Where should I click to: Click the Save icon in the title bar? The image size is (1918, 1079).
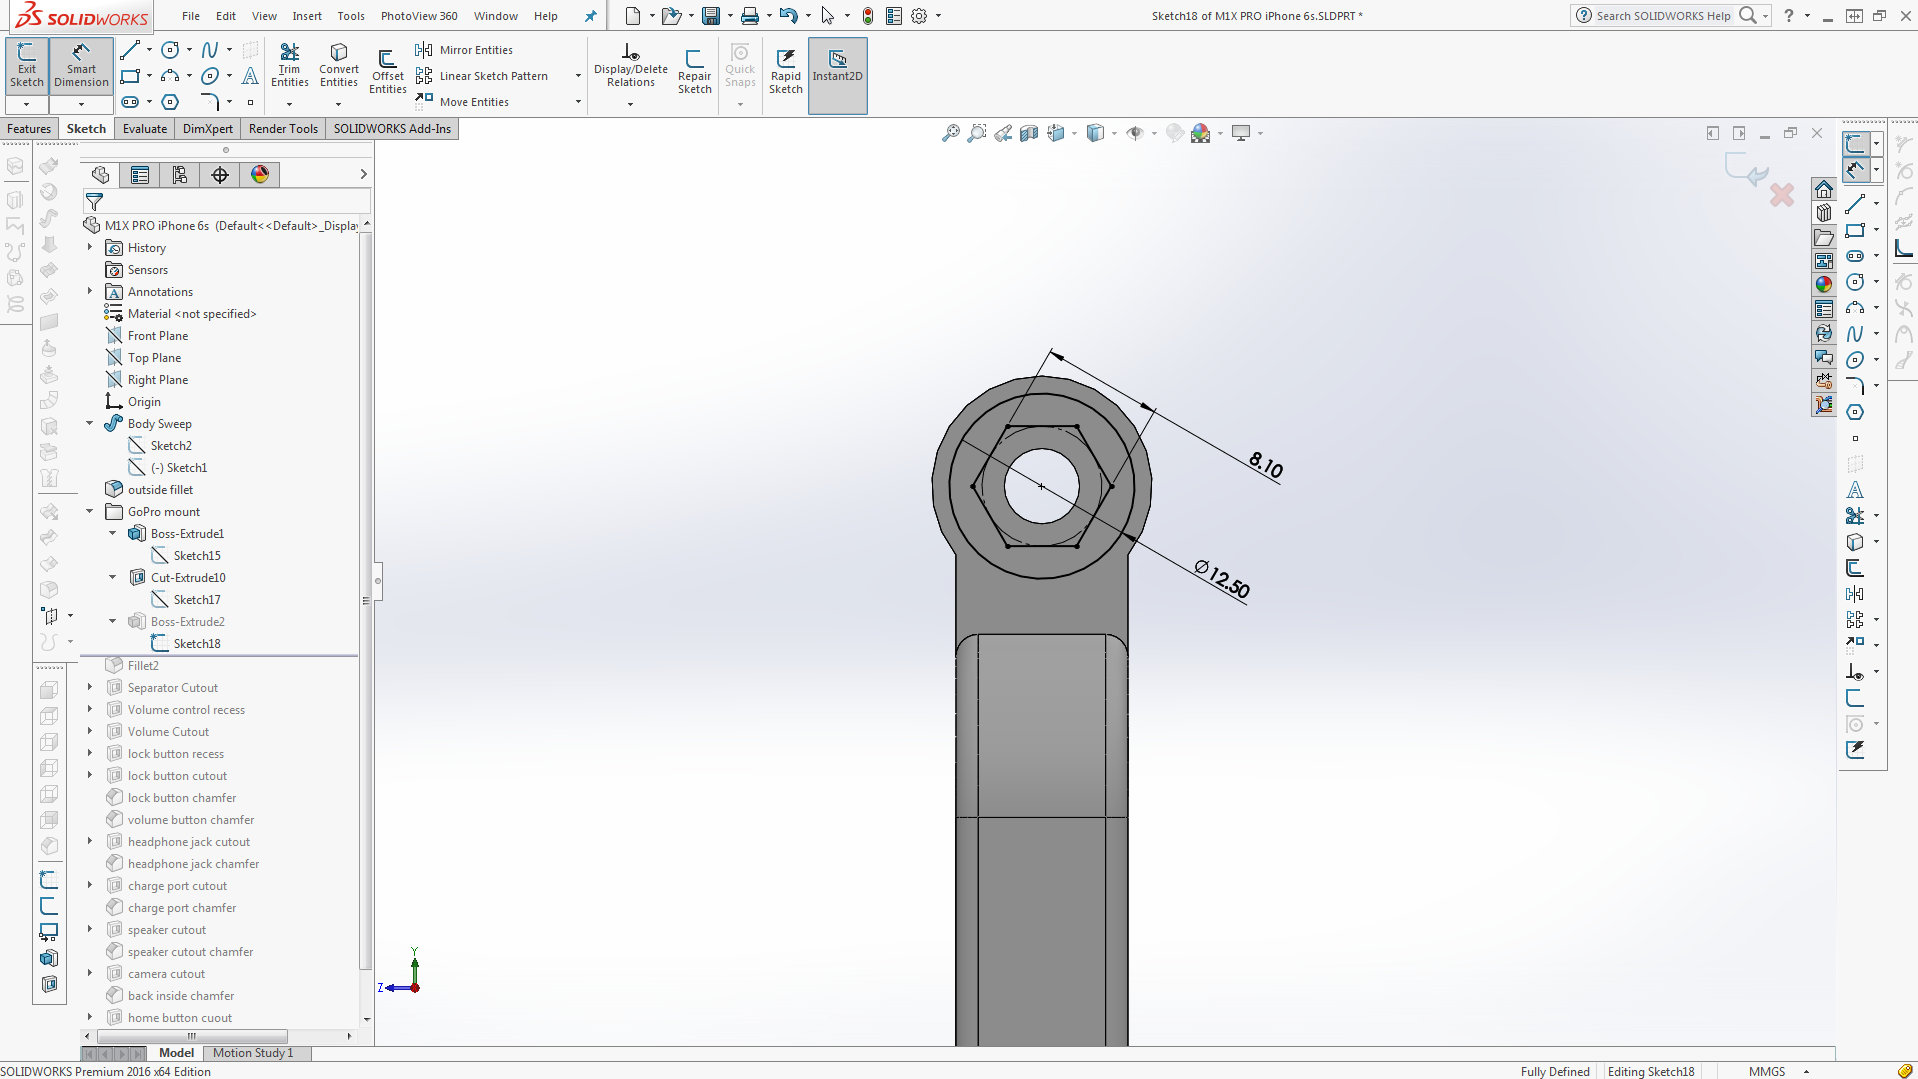[711, 16]
